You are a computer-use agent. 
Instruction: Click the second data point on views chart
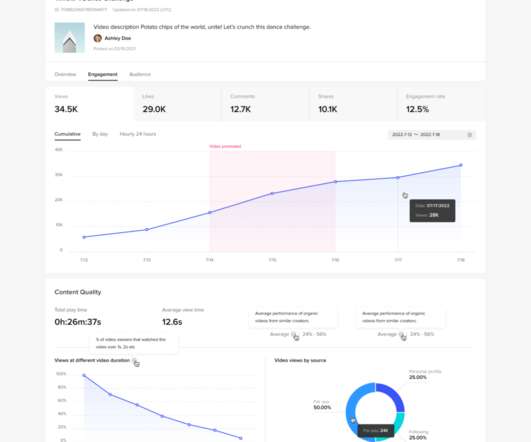point(147,229)
